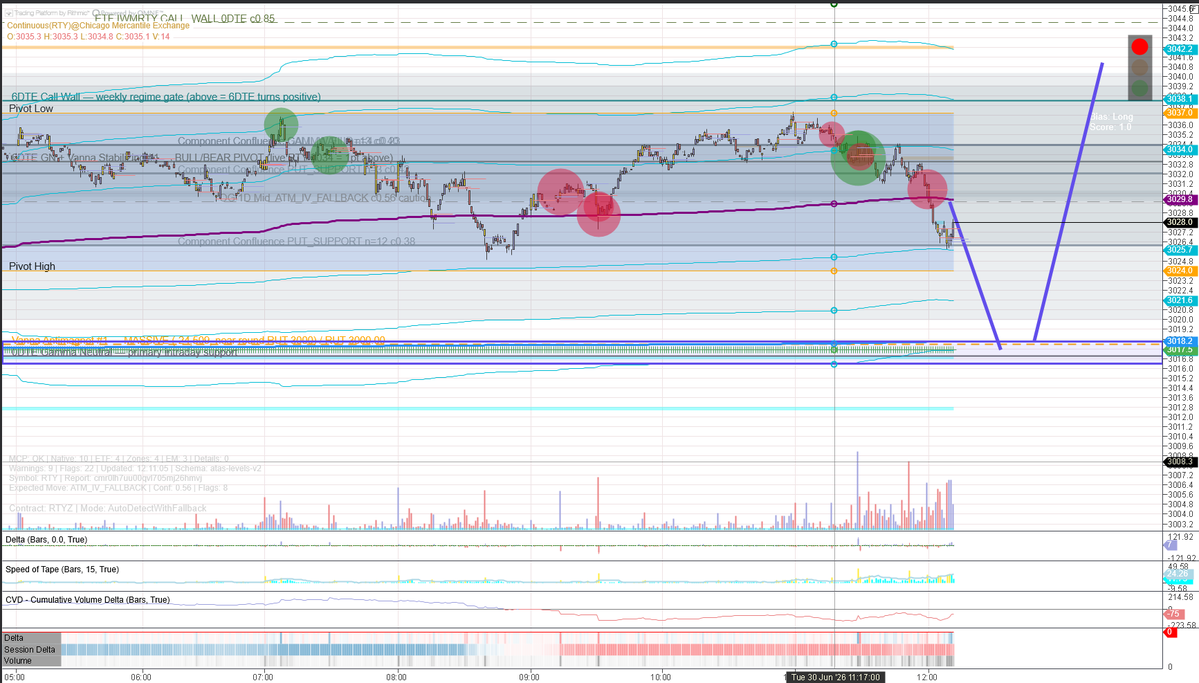Click the green light of traffic signal indicator
Viewport: 1199px width, 683px height.
[1139, 89]
